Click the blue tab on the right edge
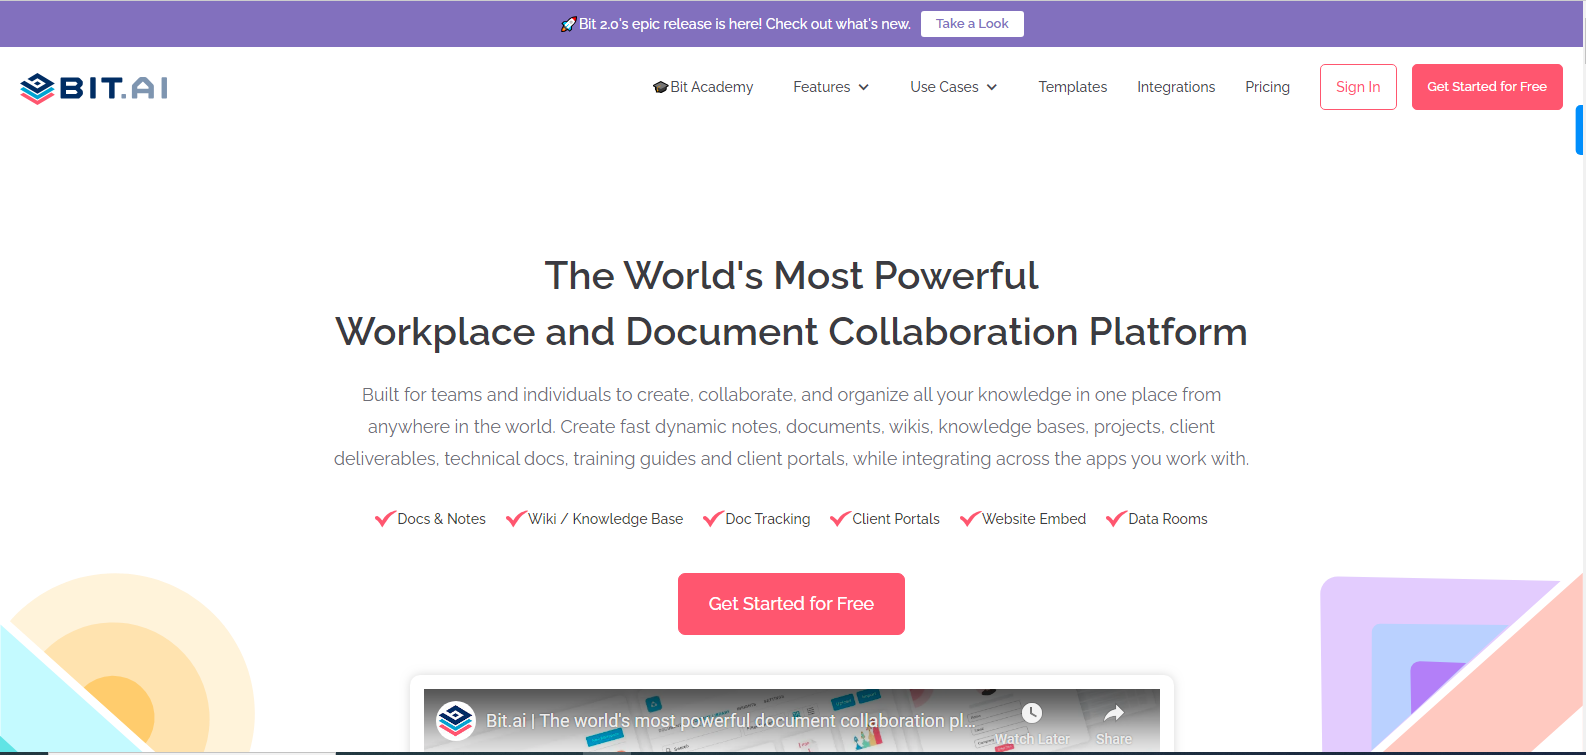 [1580, 130]
